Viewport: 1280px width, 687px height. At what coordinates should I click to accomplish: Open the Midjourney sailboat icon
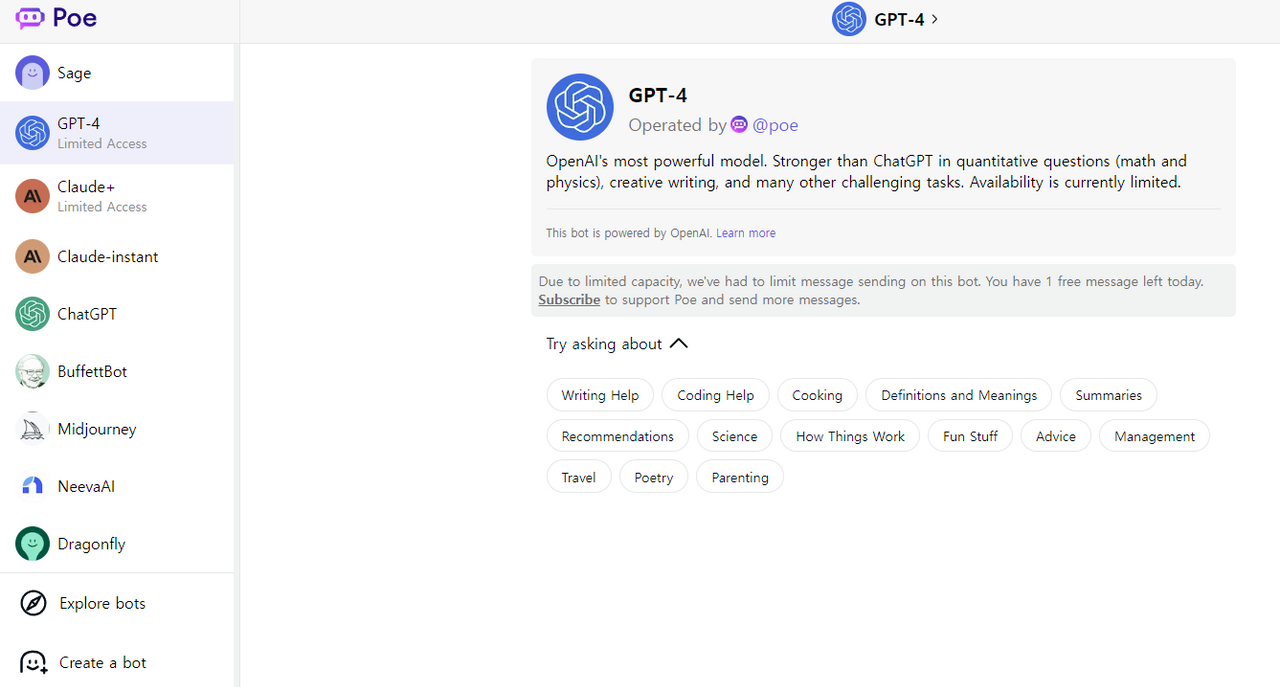pyautogui.click(x=32, y=429)
